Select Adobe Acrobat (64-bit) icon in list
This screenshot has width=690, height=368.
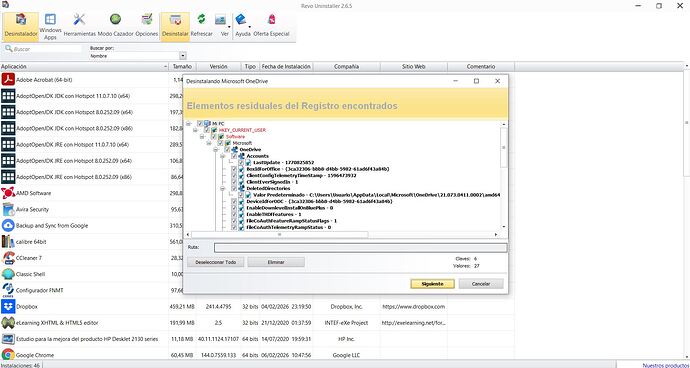coord(8,80)
